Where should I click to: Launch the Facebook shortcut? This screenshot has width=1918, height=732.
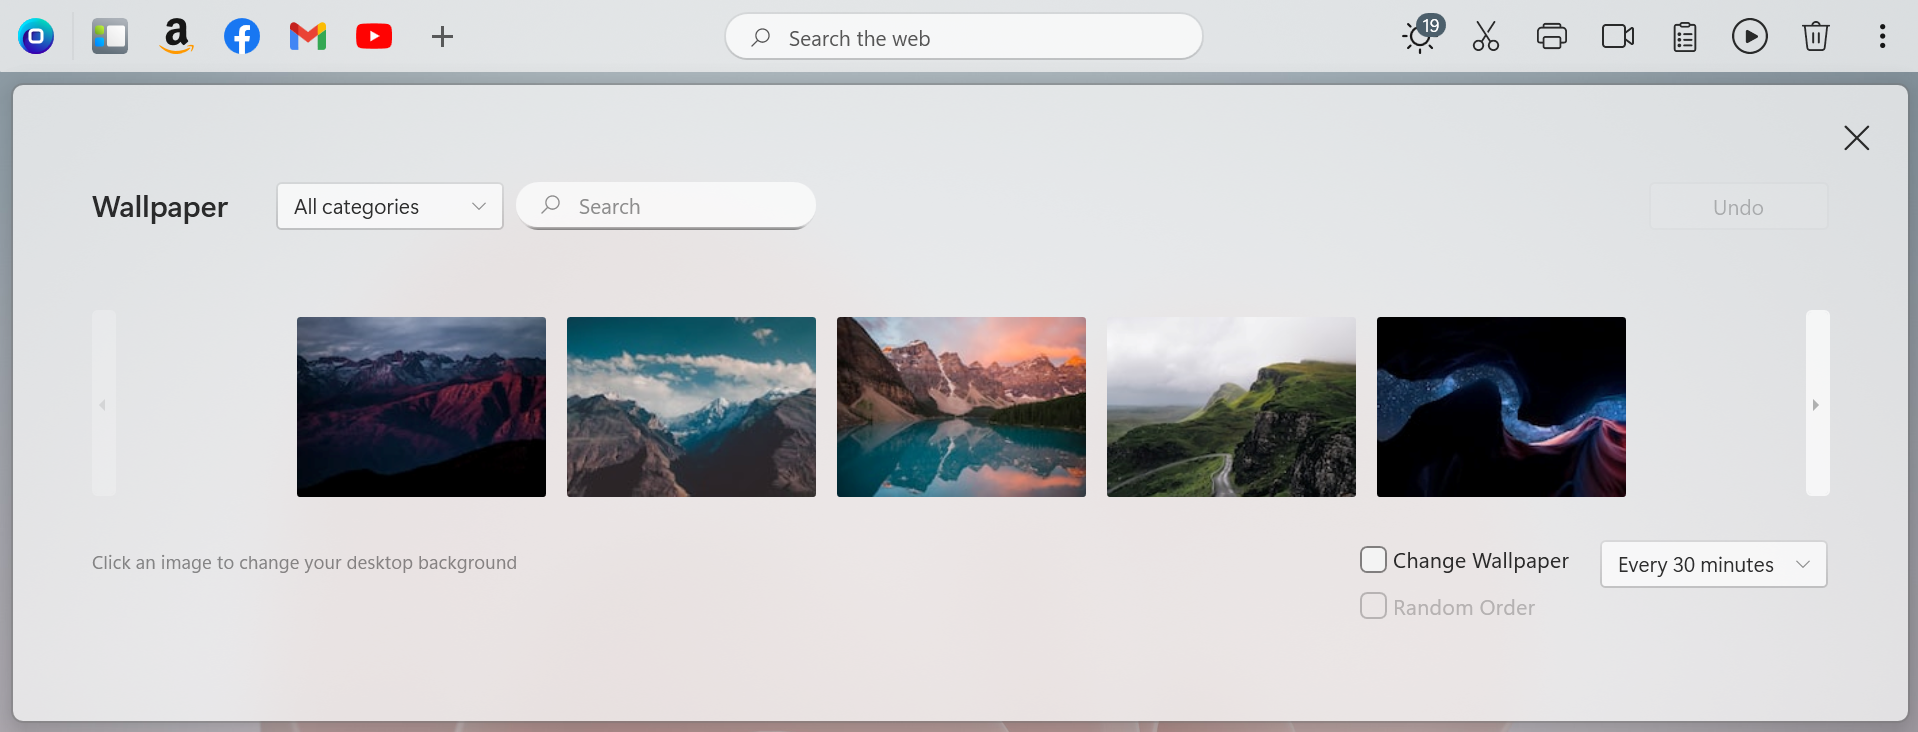242,37
